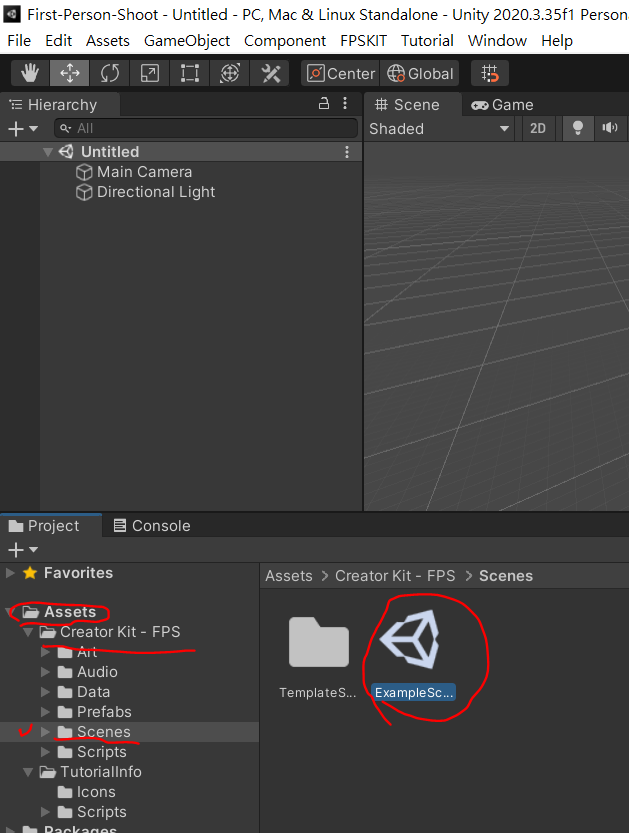Viewport: 629px width, 833px height.
Task: Select the Rect tool
Action: (190, 73)
